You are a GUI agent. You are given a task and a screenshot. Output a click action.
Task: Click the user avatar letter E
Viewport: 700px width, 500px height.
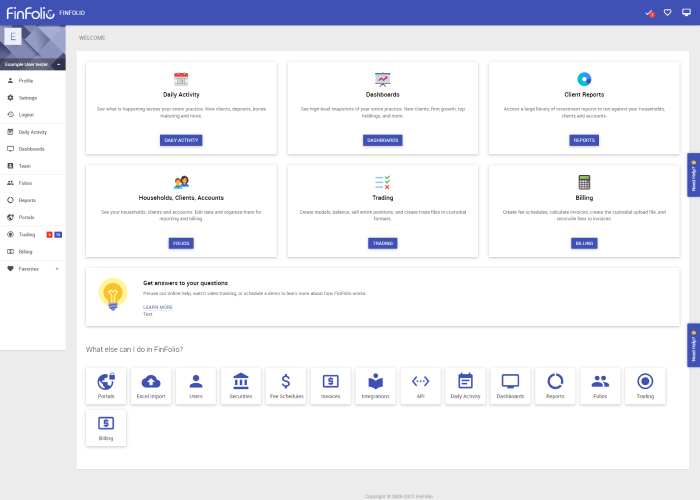(x=13, y=36)
